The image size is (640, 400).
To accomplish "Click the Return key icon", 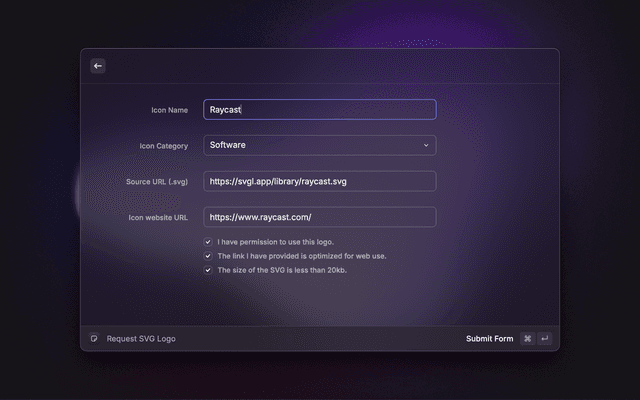I will click(544, 339).
